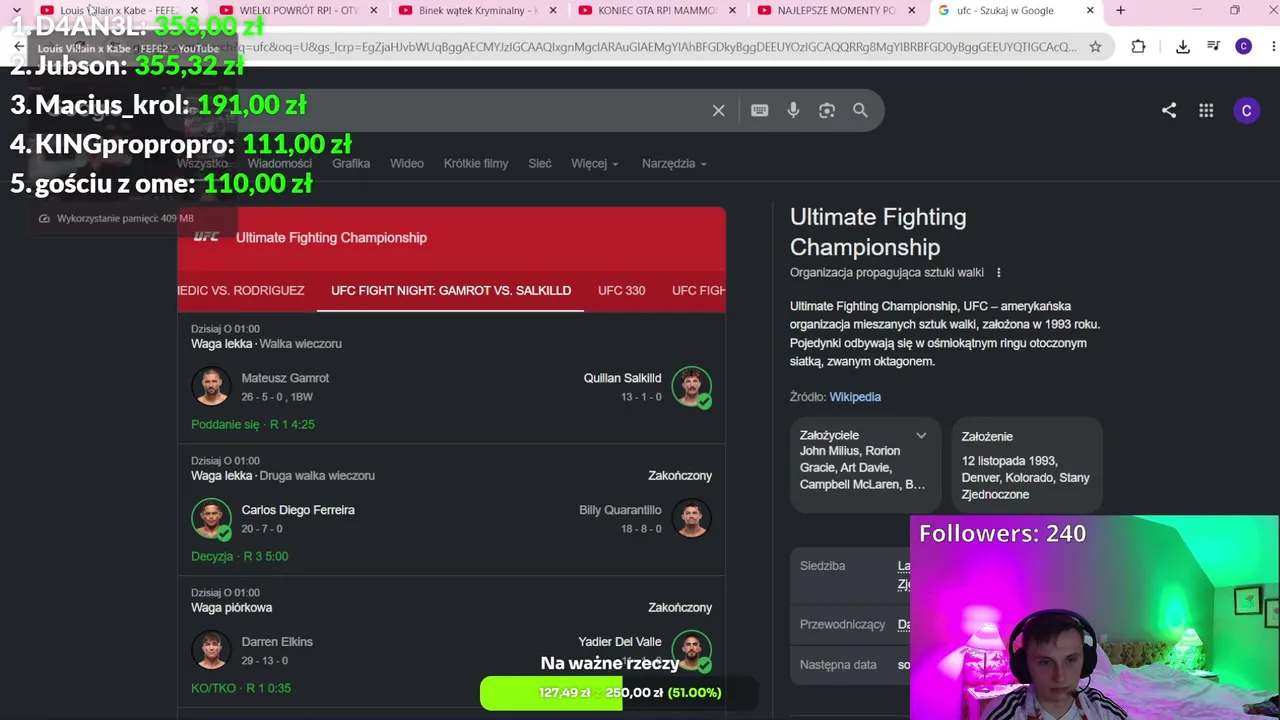
Task: Focus the Google search input field
Action: click(440, 110)
